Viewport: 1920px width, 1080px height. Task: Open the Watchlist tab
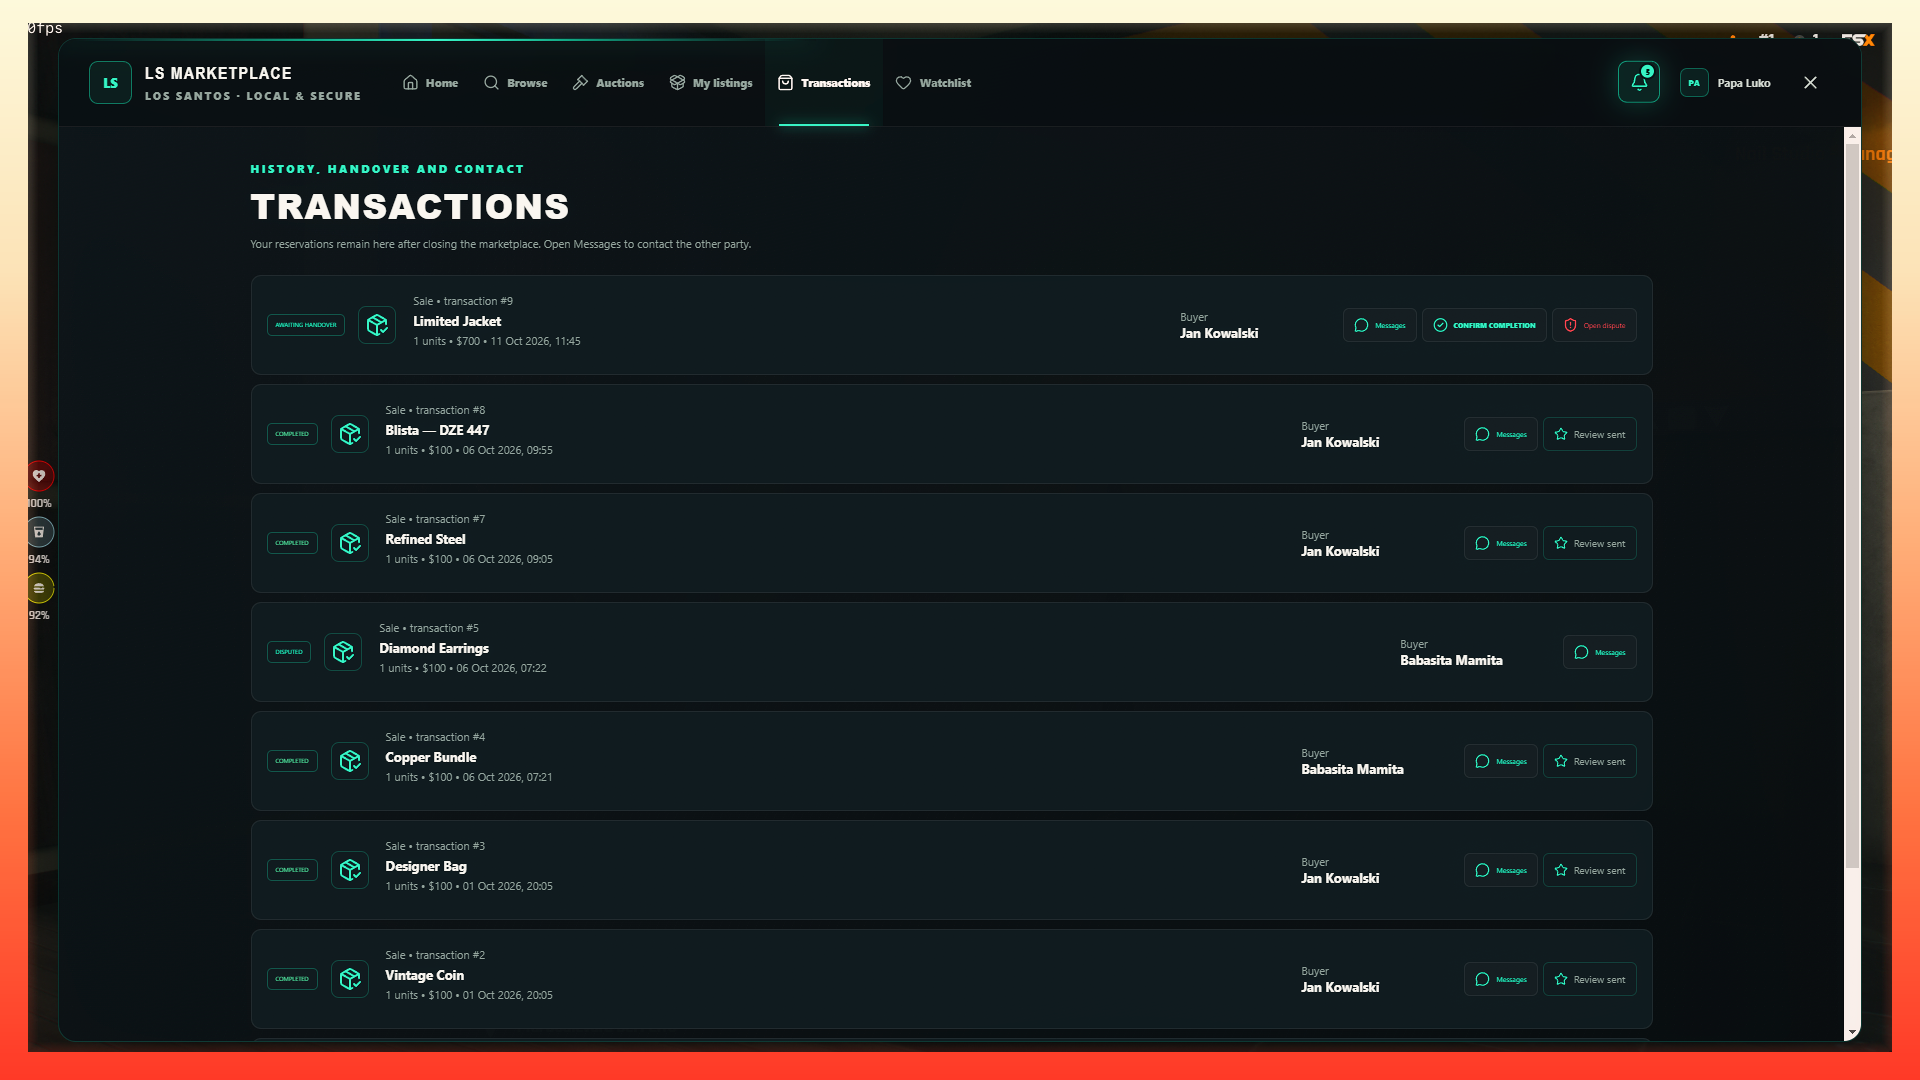tap(933, 83)
